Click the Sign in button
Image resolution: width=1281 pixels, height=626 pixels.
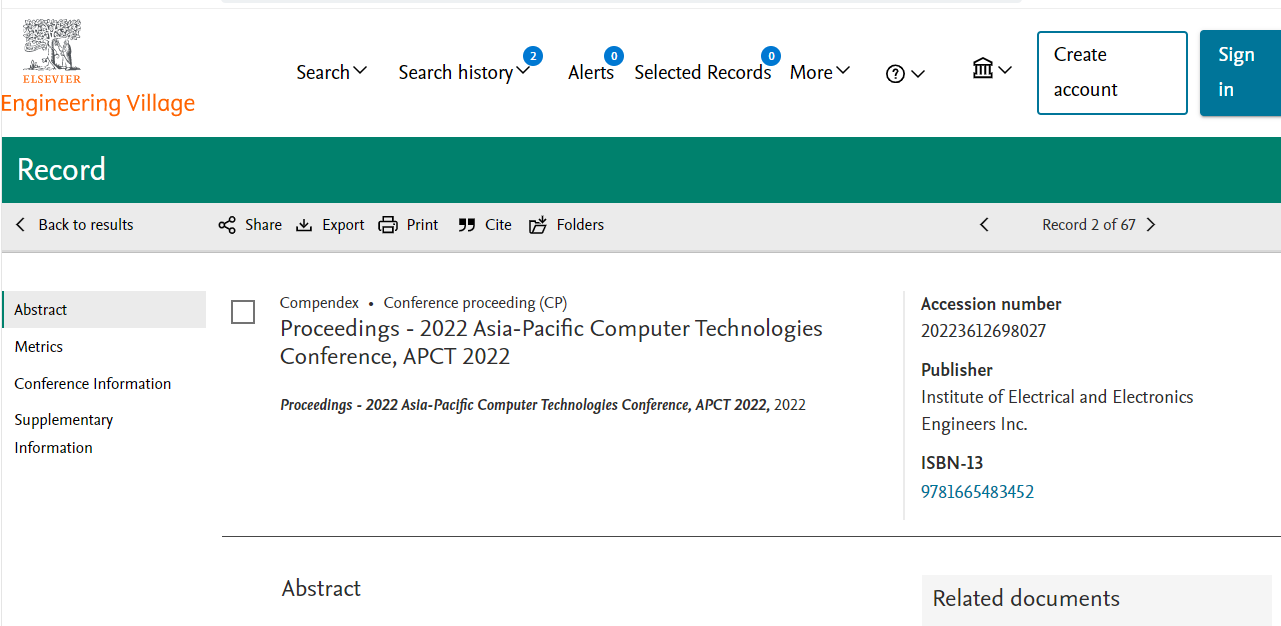pyautogui.click(x=1240, y=73)
